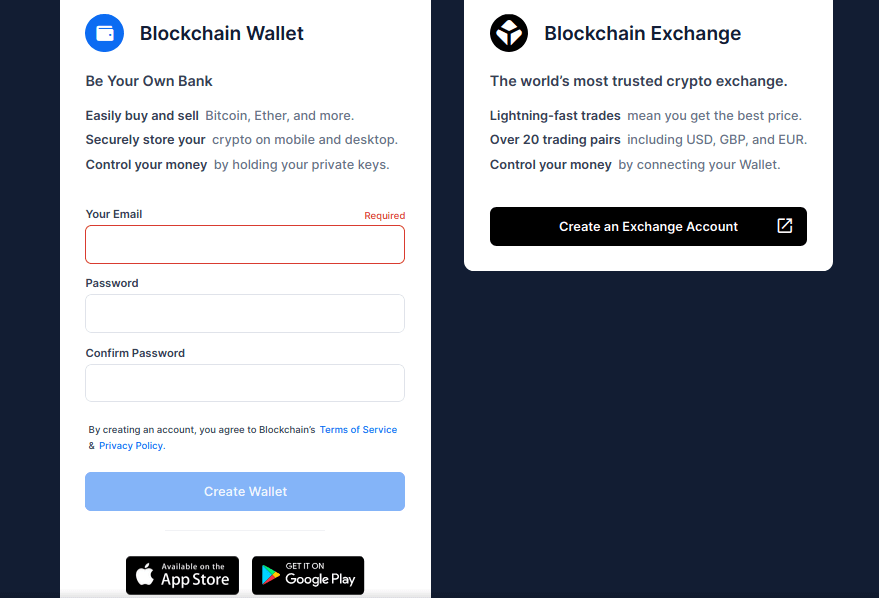Image resolution: width=879 pixels, height=598 pixels.
Task: Click the Your Email field label
Action: [114, 214]
